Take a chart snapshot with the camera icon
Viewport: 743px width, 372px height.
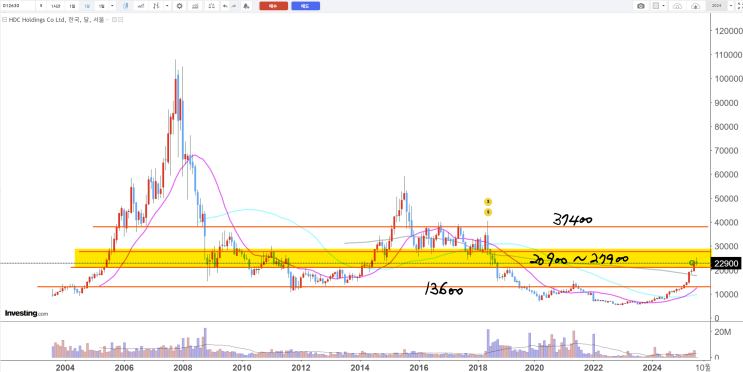641,6
